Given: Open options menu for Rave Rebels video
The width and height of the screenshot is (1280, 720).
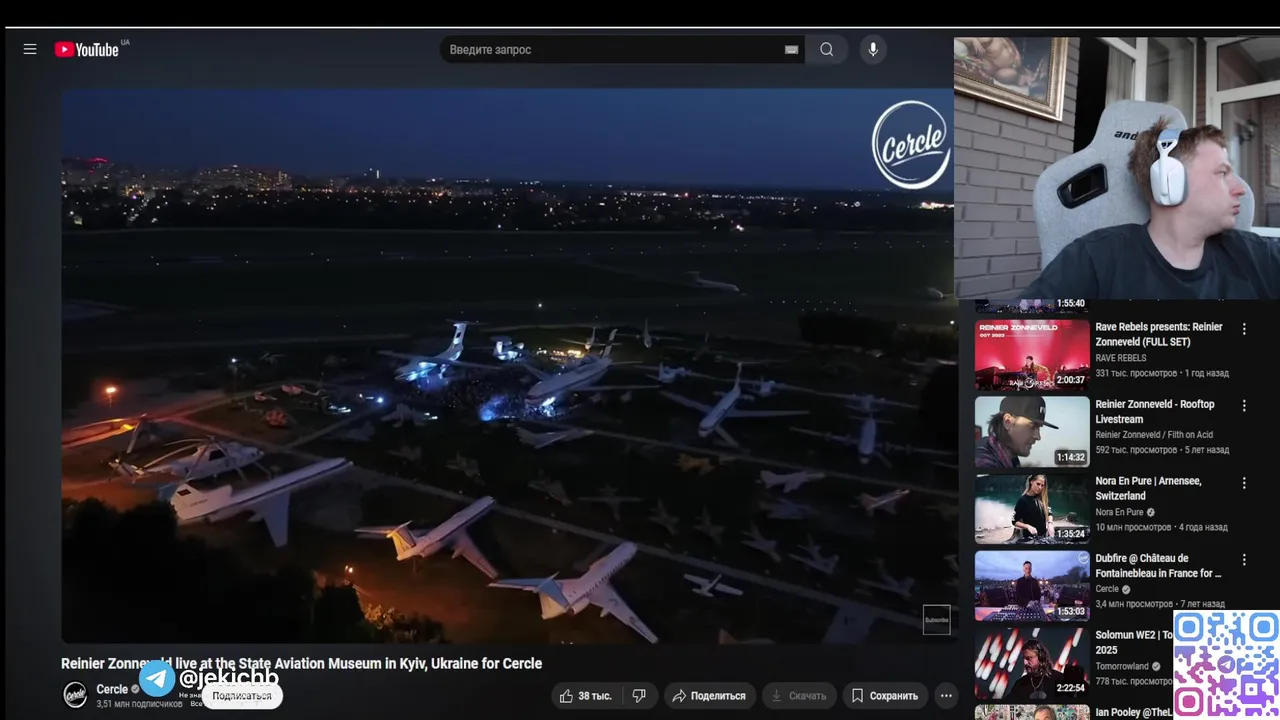Looking at the screenshot, I should [1244, 329].
